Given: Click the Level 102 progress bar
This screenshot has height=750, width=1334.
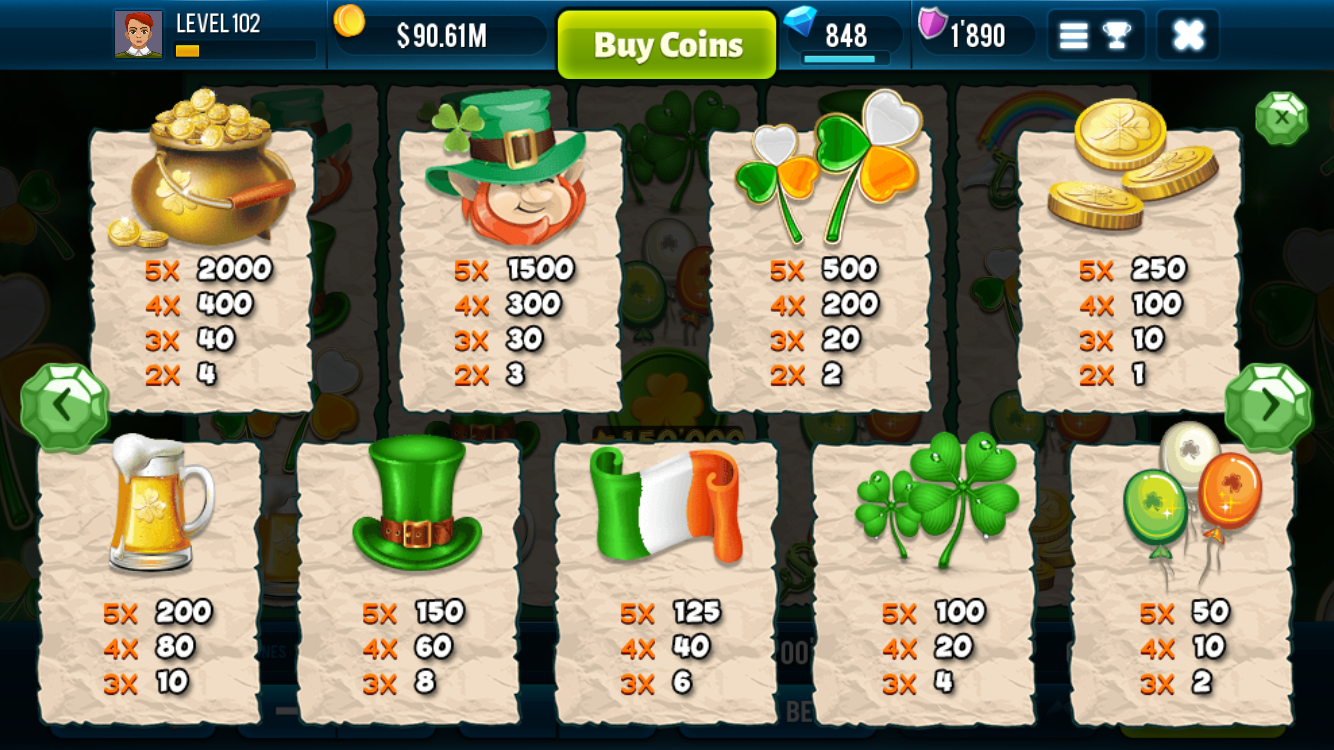Looking at the screenshot, I should 245,50.
